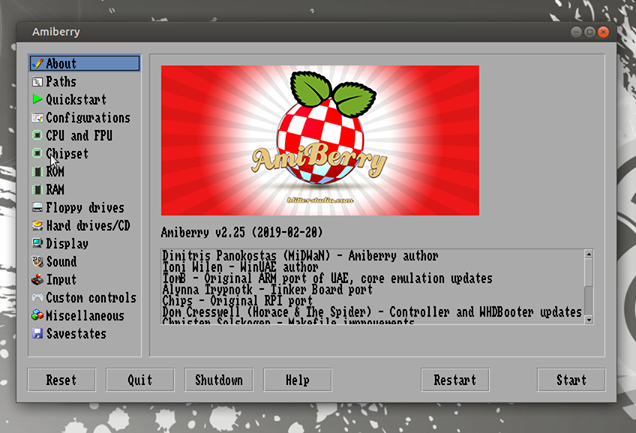Click the AmiBerry logo banner image
The height and width of the screenshot is (433, 636).
click(320, 140)
